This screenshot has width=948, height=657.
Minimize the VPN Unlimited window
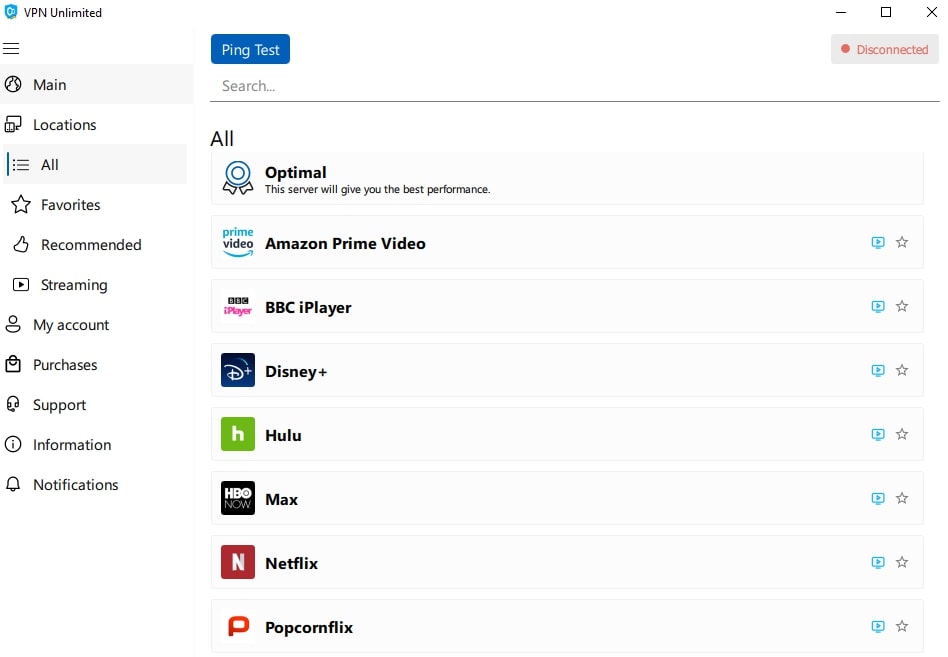(841, 12)
